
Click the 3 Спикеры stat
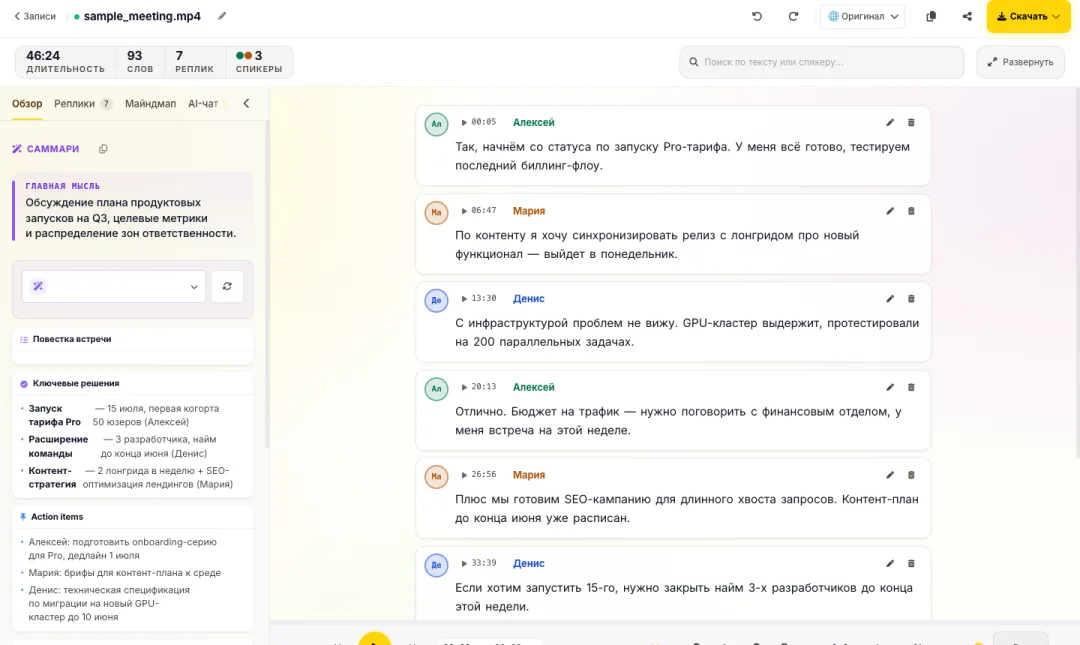(258, 62)
